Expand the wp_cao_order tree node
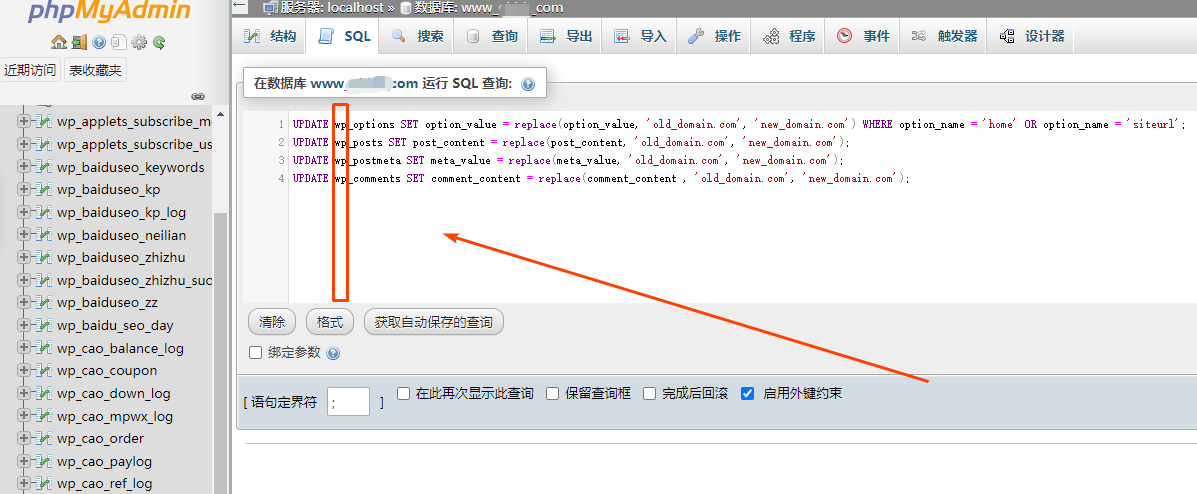The image size is (1197, 494). 24,438
